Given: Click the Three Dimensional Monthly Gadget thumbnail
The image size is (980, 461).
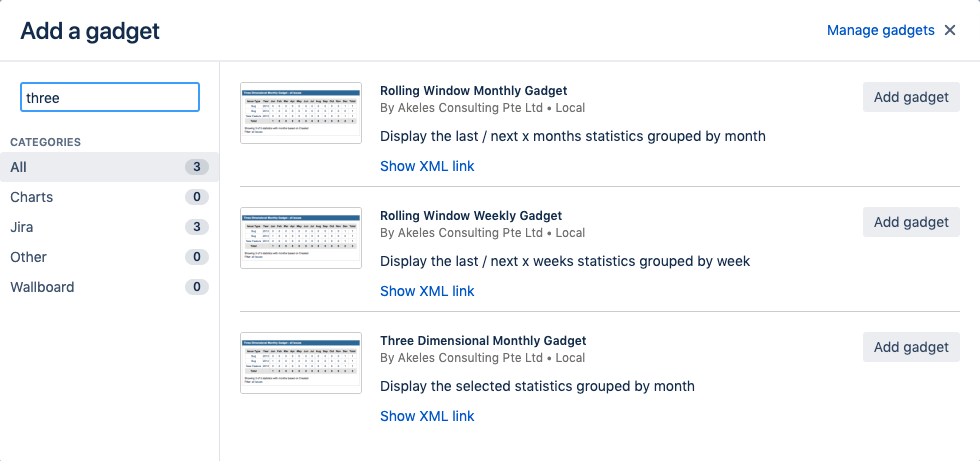Looking at the screenshot, I should click(x=301, y=363).
